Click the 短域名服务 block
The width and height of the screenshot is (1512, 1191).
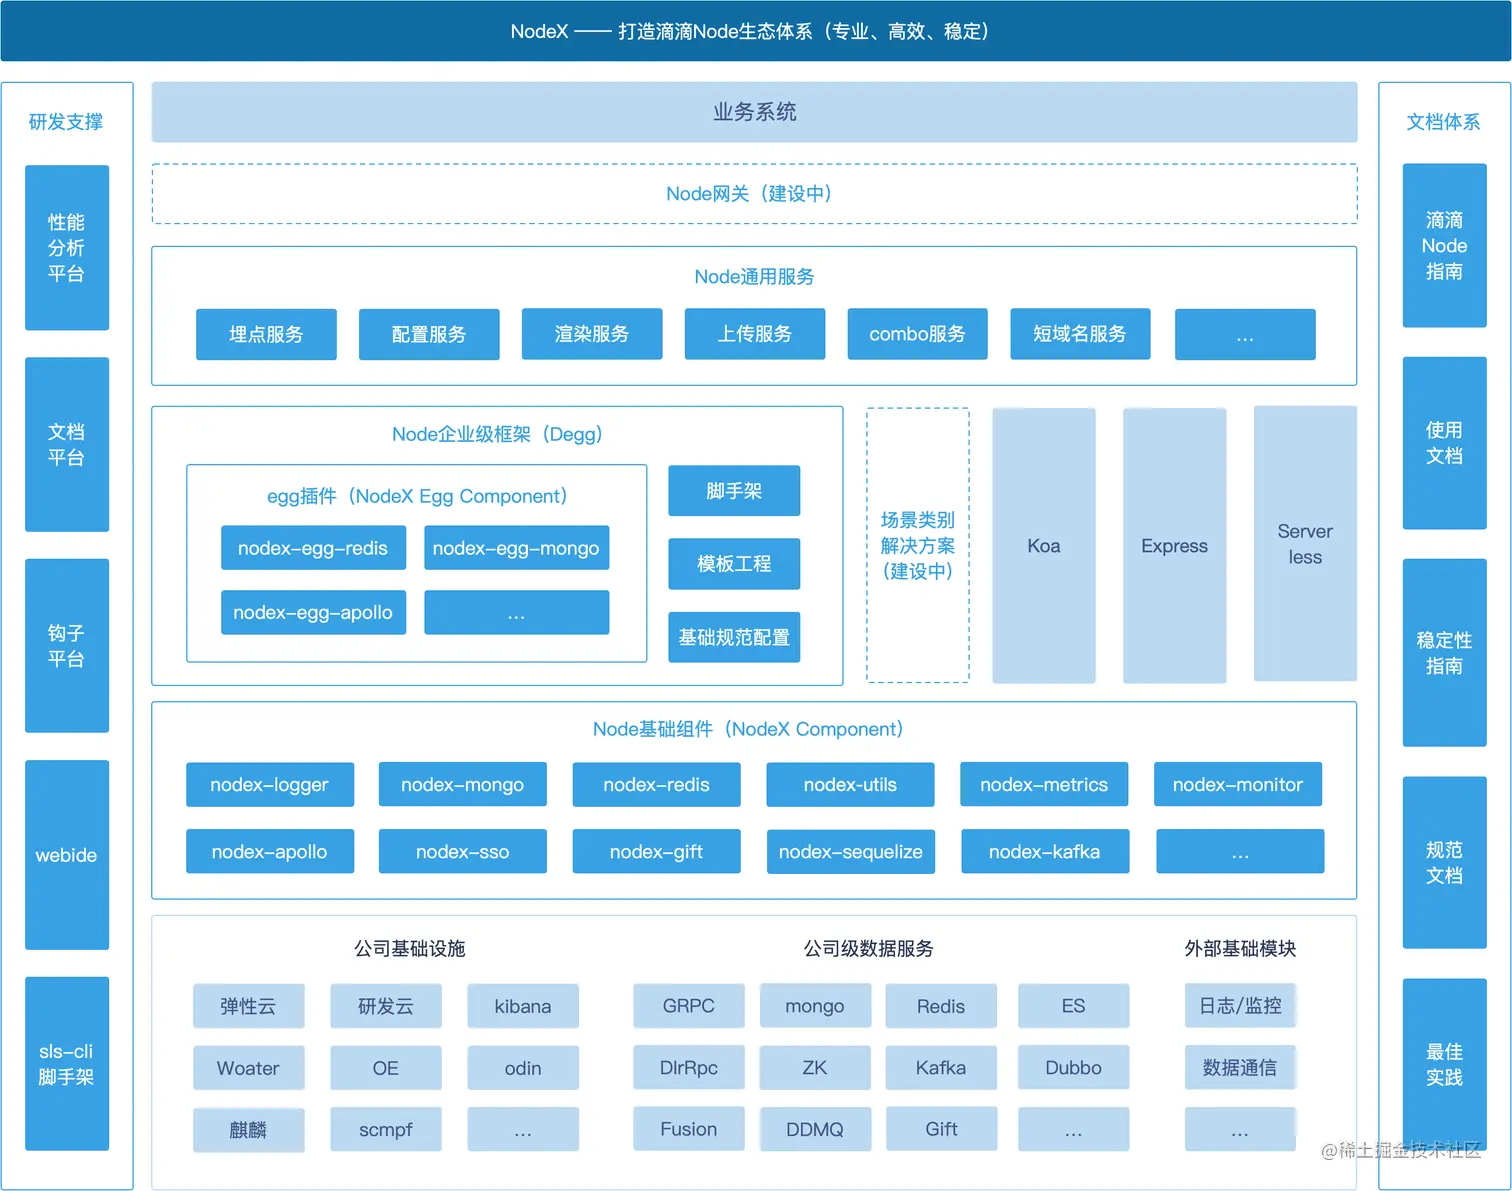1080,334
